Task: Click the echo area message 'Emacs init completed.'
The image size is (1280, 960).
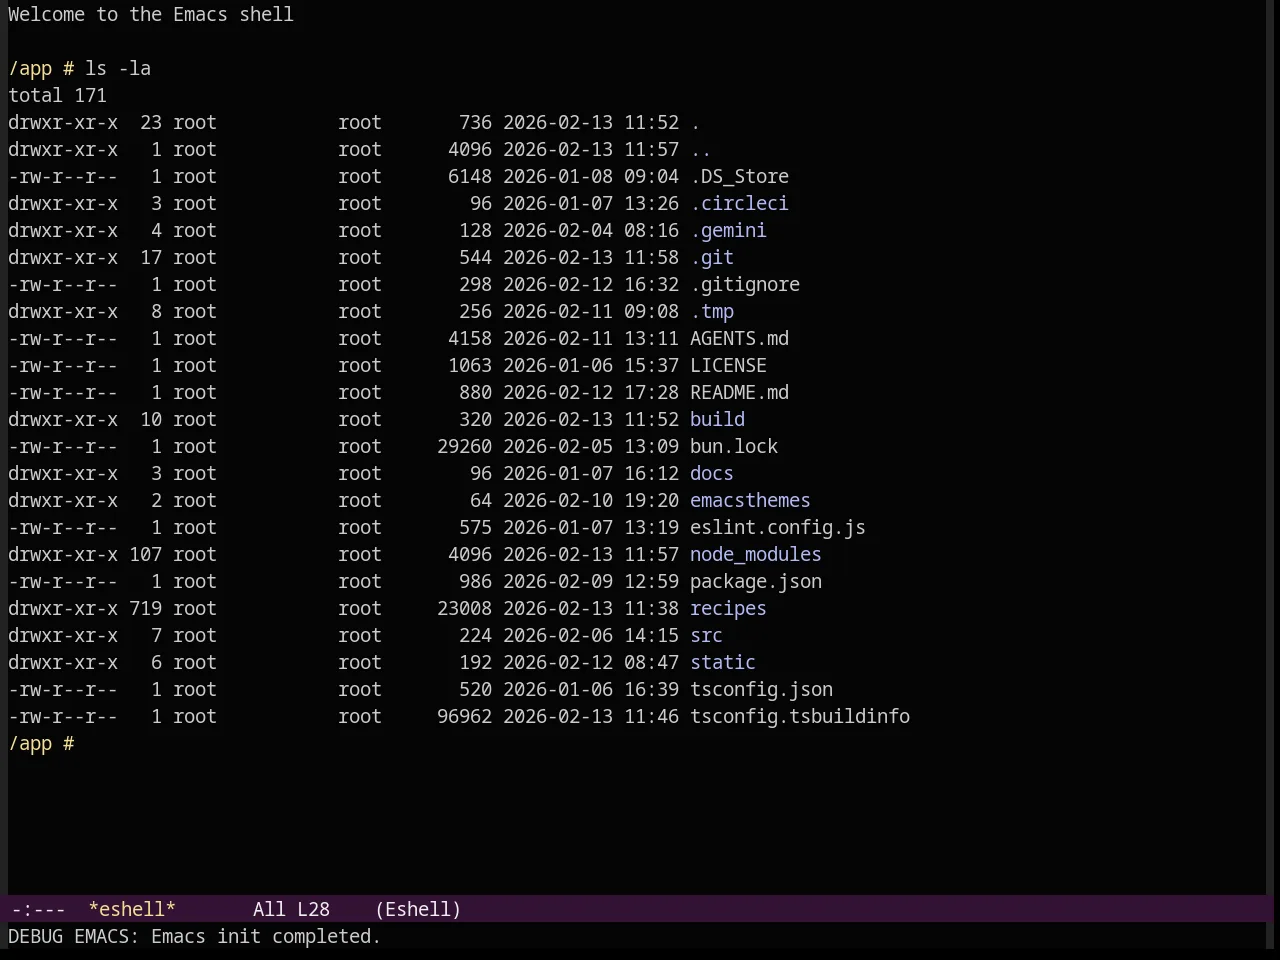Action: tap(266, 937)
